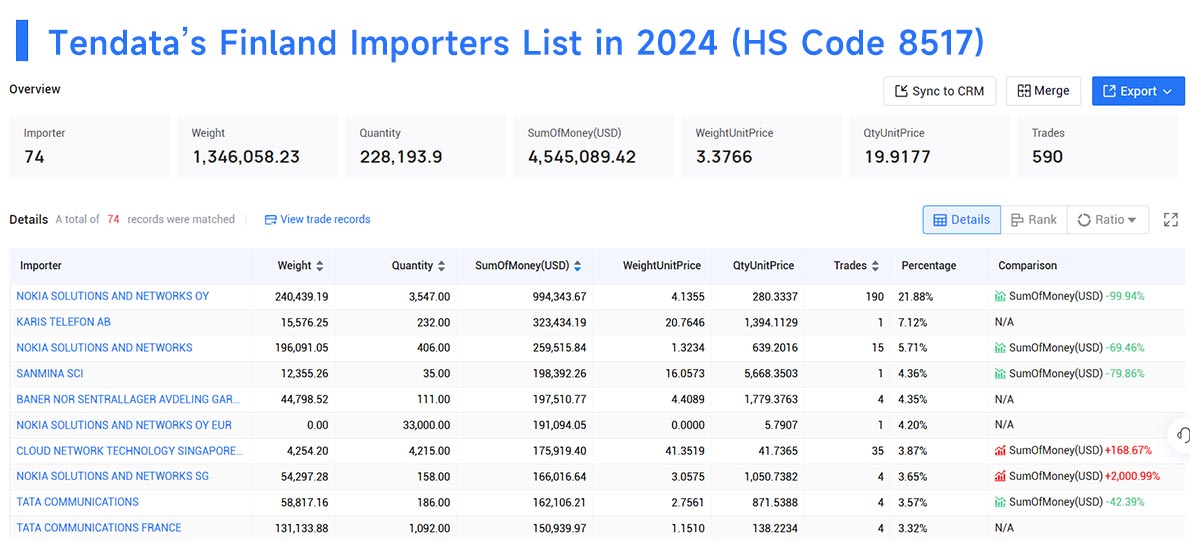The width and height of the screenshot is (1190, 552).
Task: Switch to the Rank view tab
Action: (1034, 219)
